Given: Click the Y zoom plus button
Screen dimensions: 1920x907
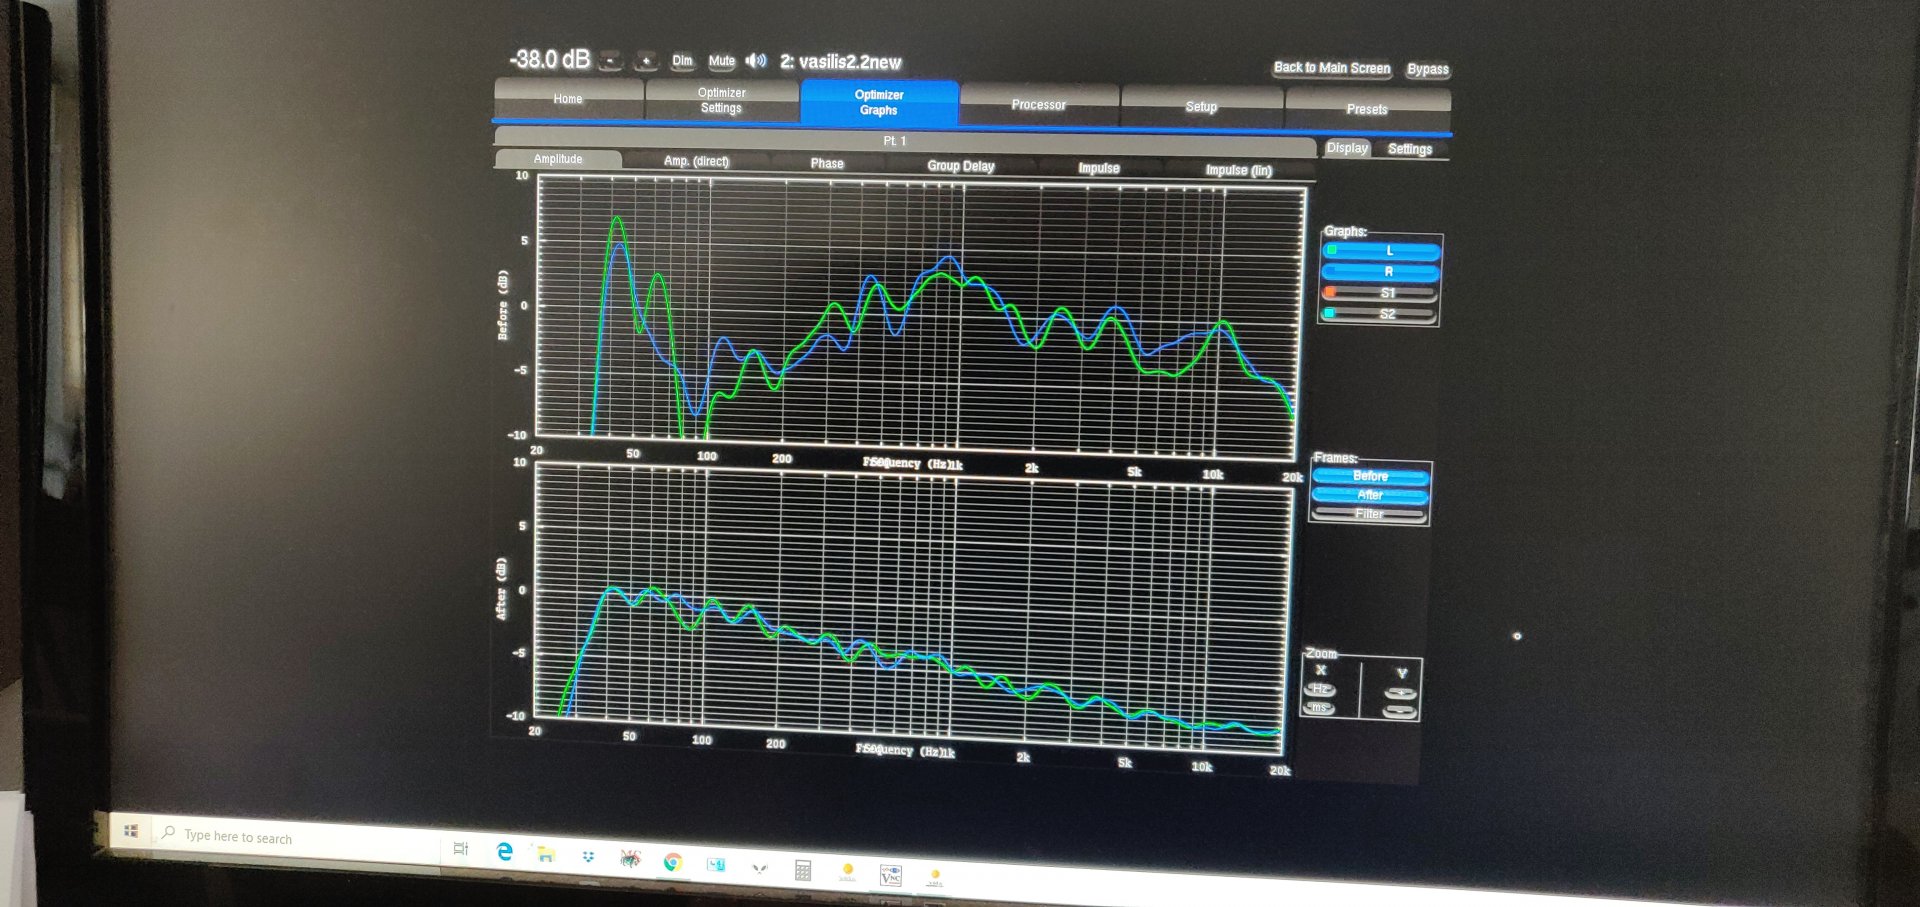Looking at the screenshot, I should click(x=1400, y=692).
